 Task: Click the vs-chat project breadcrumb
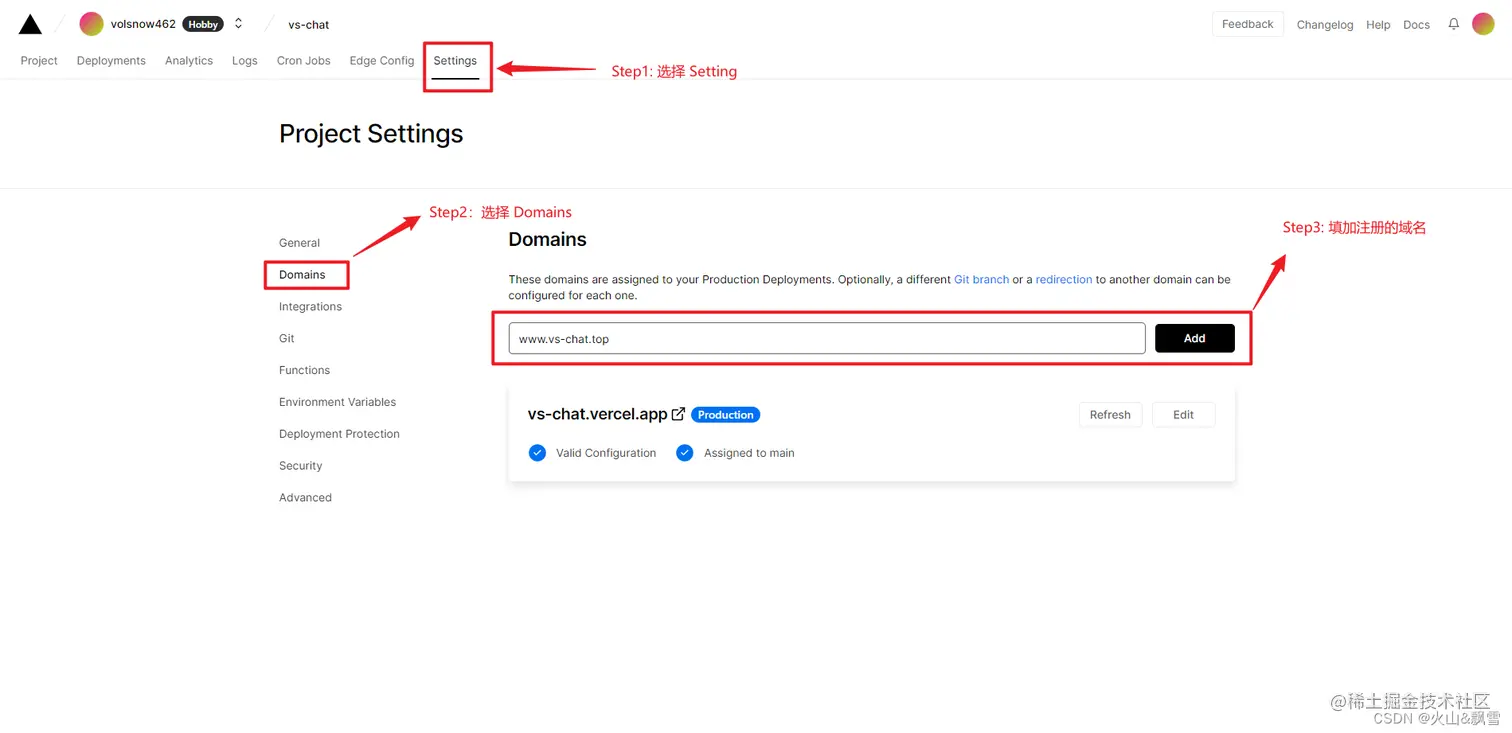coord(309,25)
